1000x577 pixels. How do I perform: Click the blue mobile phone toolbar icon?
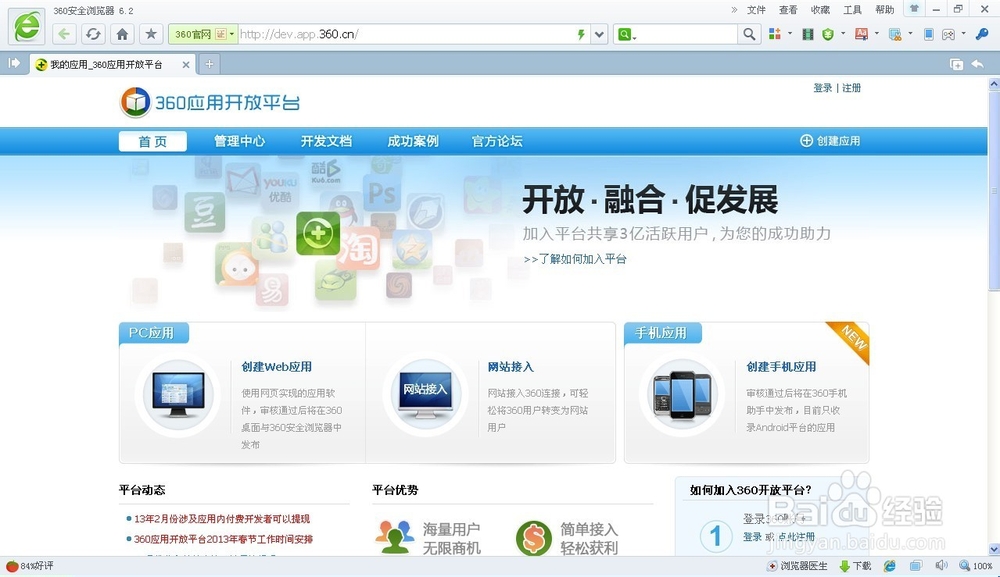[x=929, y=34]
